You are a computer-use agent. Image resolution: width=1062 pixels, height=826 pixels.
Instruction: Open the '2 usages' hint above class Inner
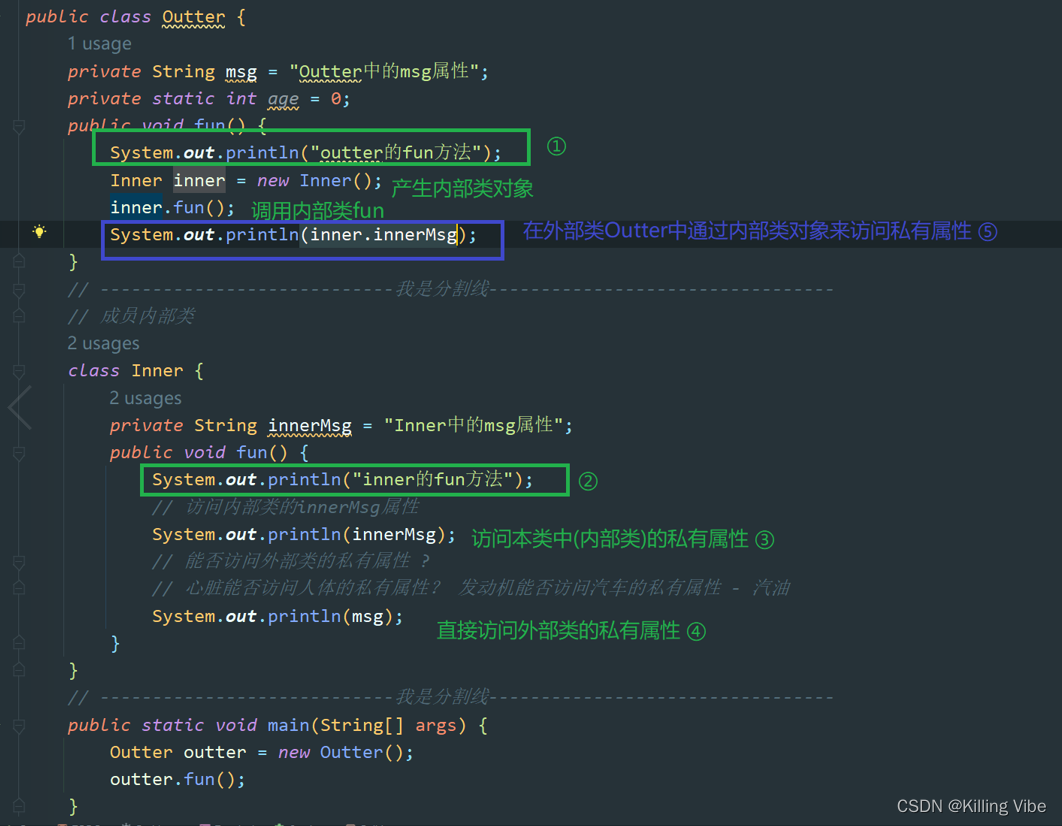coord(104,344)
